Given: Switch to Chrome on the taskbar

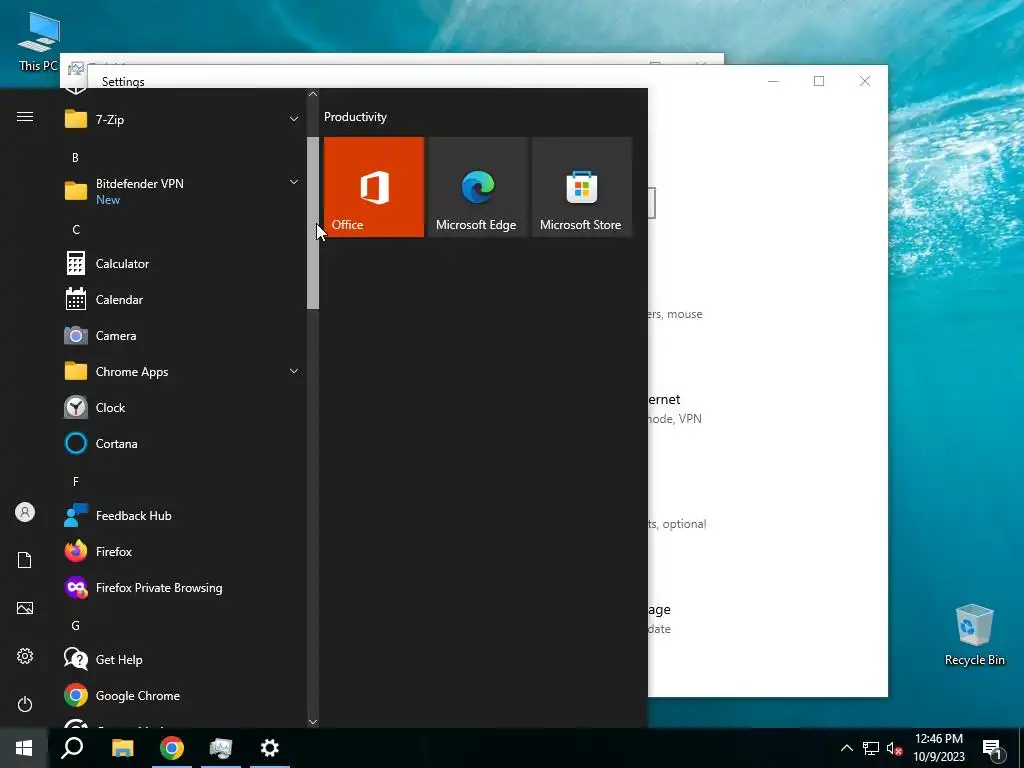Looking at the screenshot, I should point(172,748).
